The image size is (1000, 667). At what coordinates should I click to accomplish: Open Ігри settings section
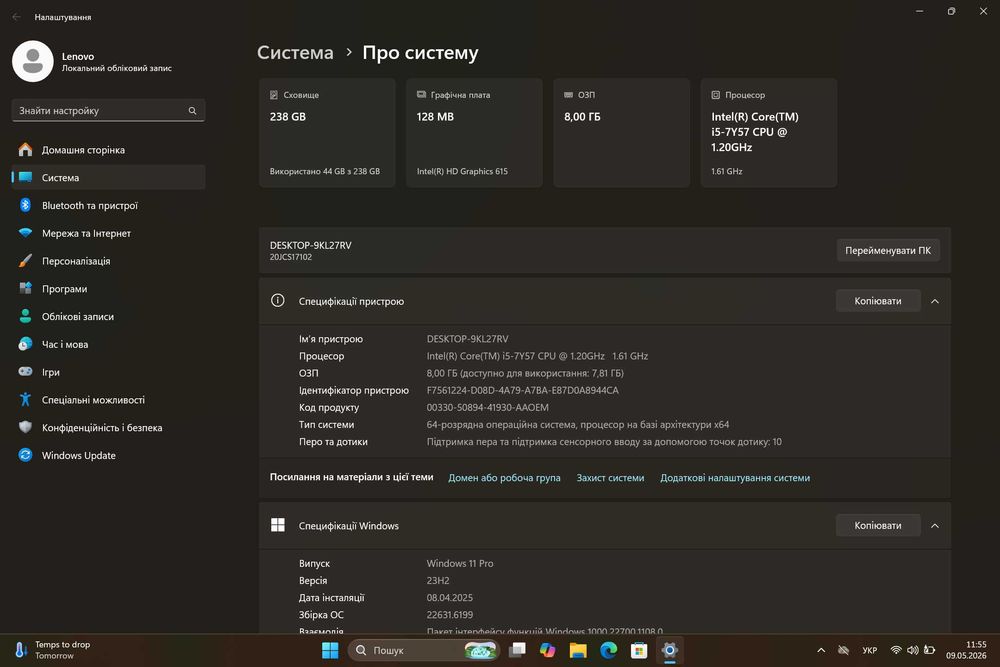coord(108,372)
